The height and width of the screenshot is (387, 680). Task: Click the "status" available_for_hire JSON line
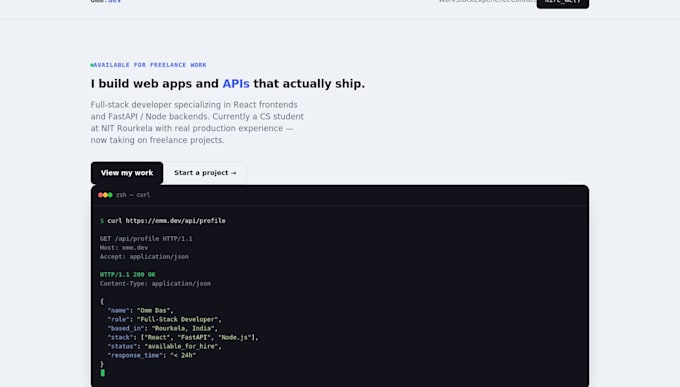(164, 346)
